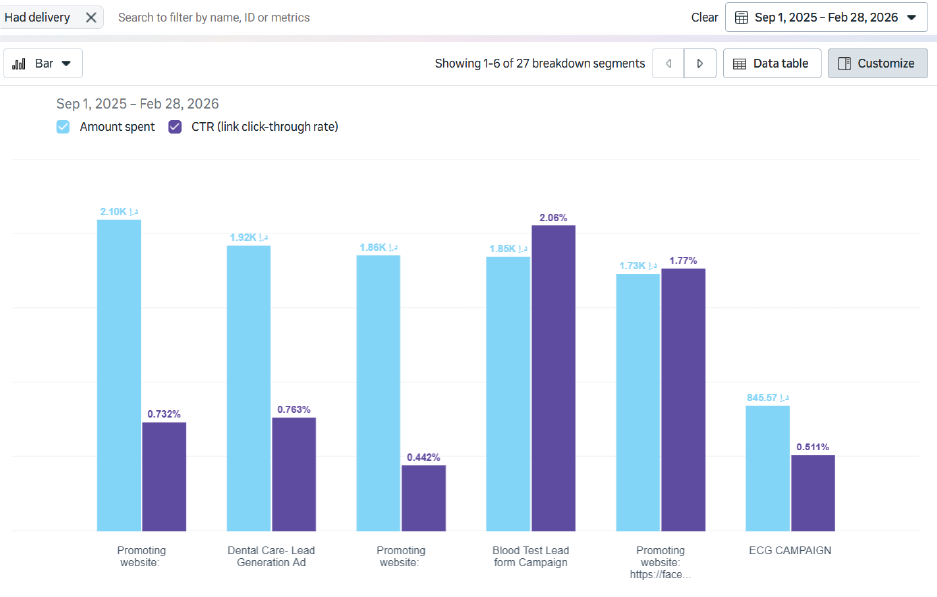Go to previous breakdown segments page
The width and height of the screenshot is (937, 597).
pyautogui.click(x=668, y=63)
